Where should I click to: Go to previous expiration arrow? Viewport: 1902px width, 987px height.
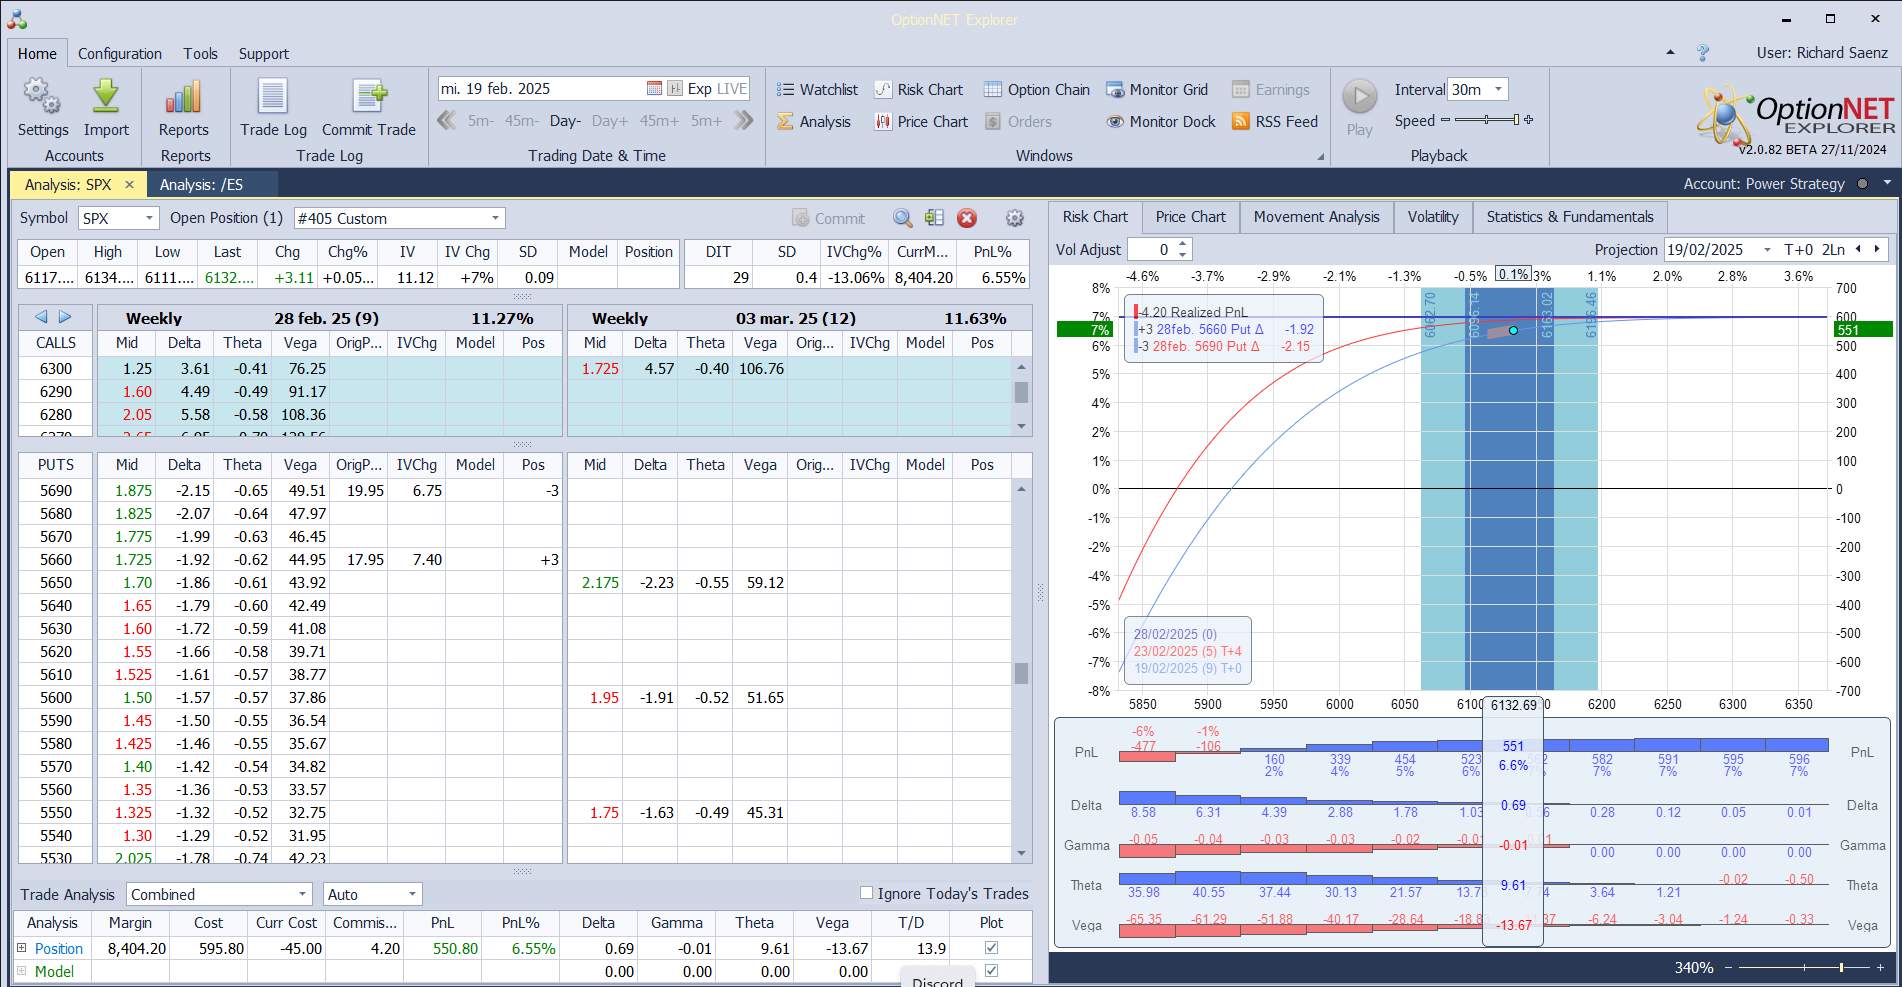pyautogui.click(x=41, y=317)
